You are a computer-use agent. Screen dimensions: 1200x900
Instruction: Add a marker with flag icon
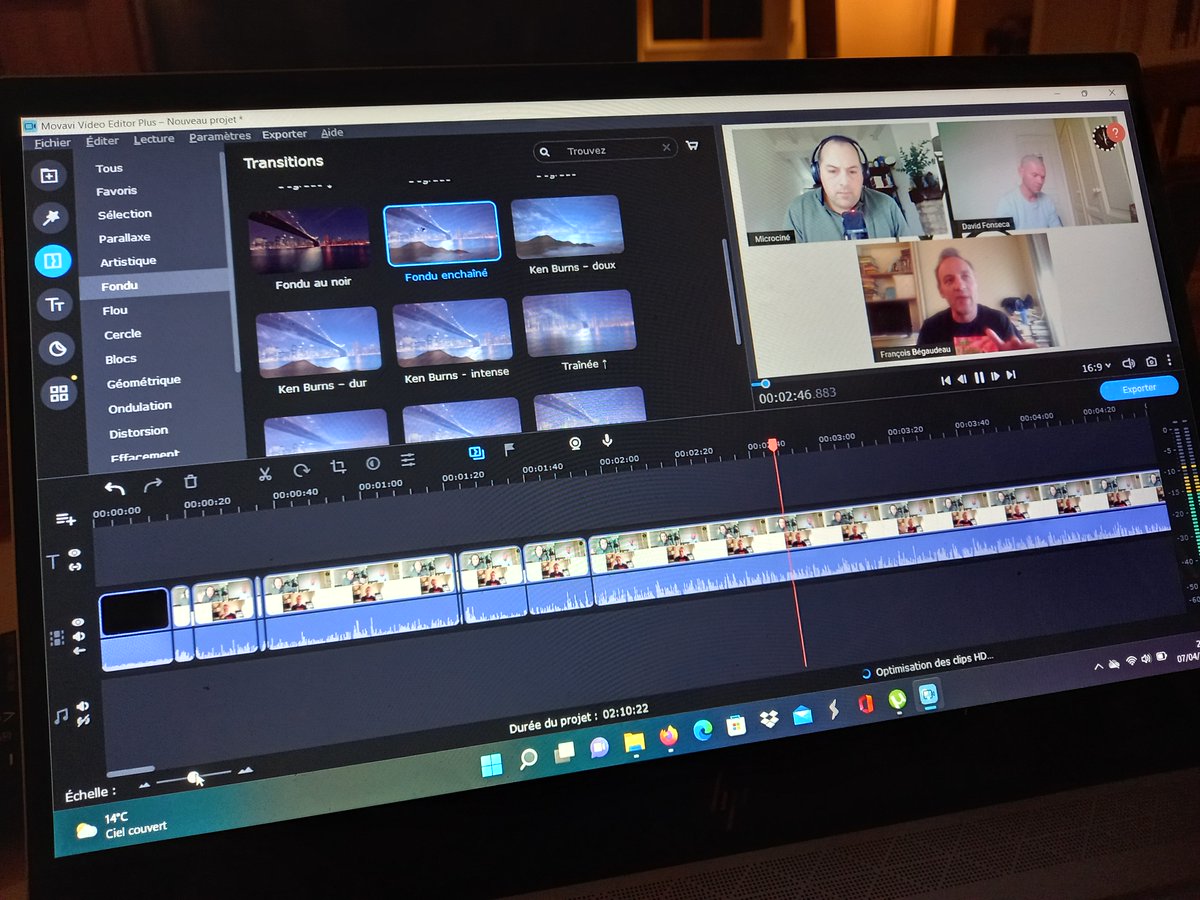[509, 449]
